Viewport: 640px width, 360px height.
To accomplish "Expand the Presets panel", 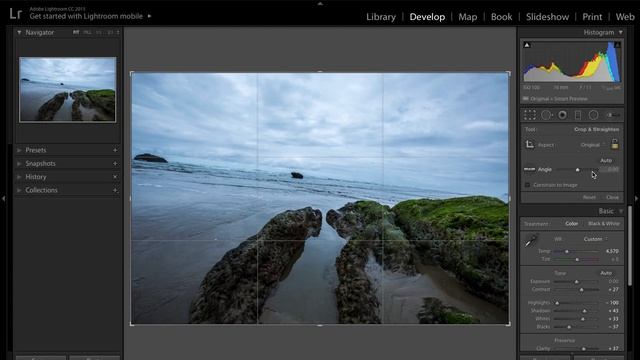I will click(x=19, y=150).
